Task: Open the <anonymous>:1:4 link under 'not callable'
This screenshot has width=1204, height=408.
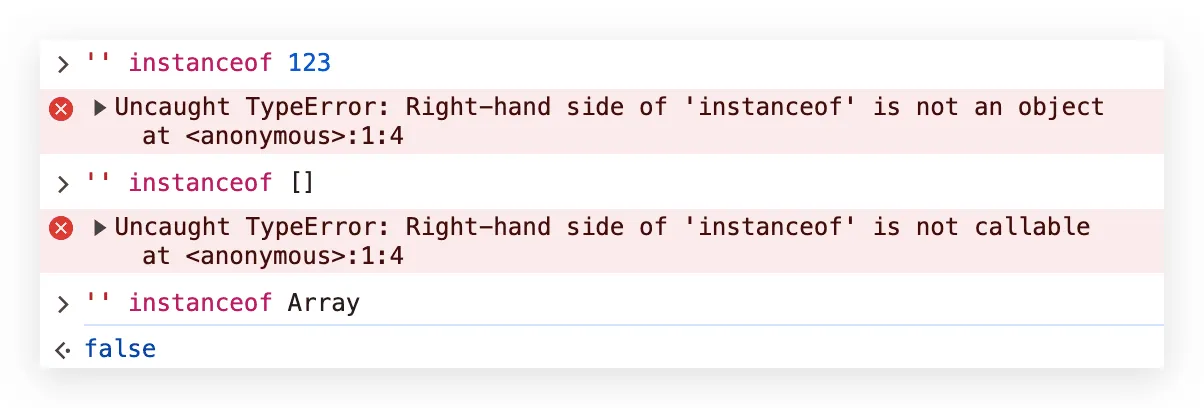Action: tap(294, 257)
